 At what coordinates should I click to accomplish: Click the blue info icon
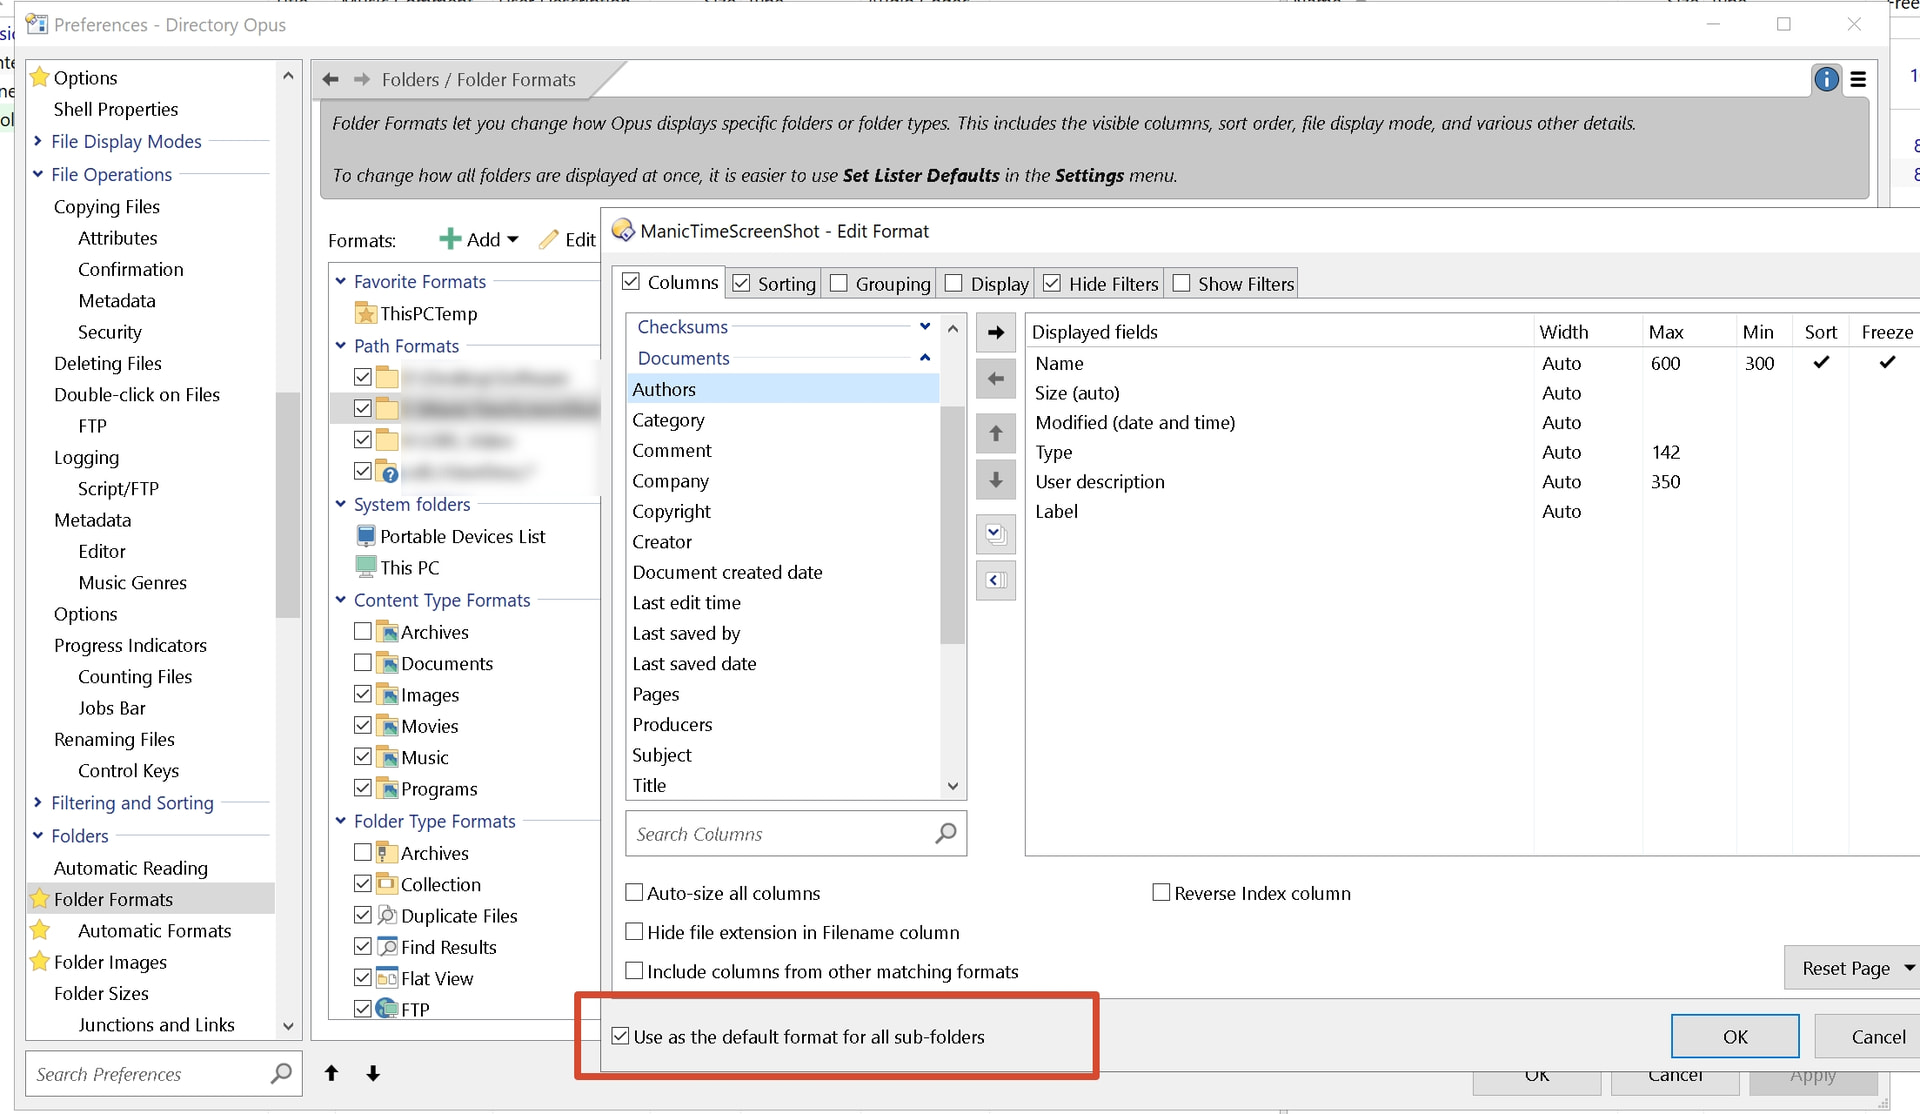click(x=1826, y=79)
